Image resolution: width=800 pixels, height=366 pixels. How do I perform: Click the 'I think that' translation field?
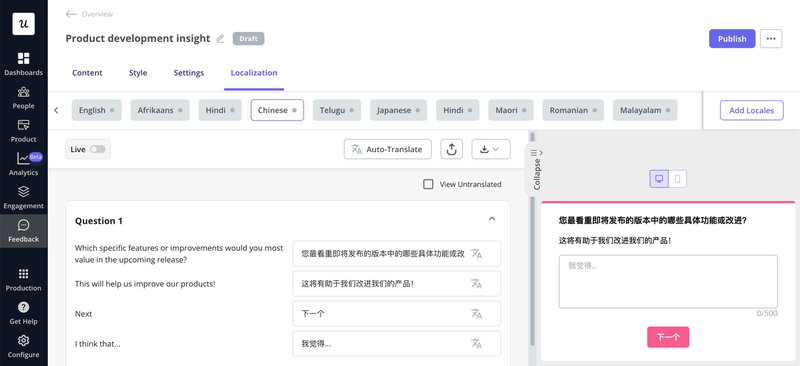point(396,344)
